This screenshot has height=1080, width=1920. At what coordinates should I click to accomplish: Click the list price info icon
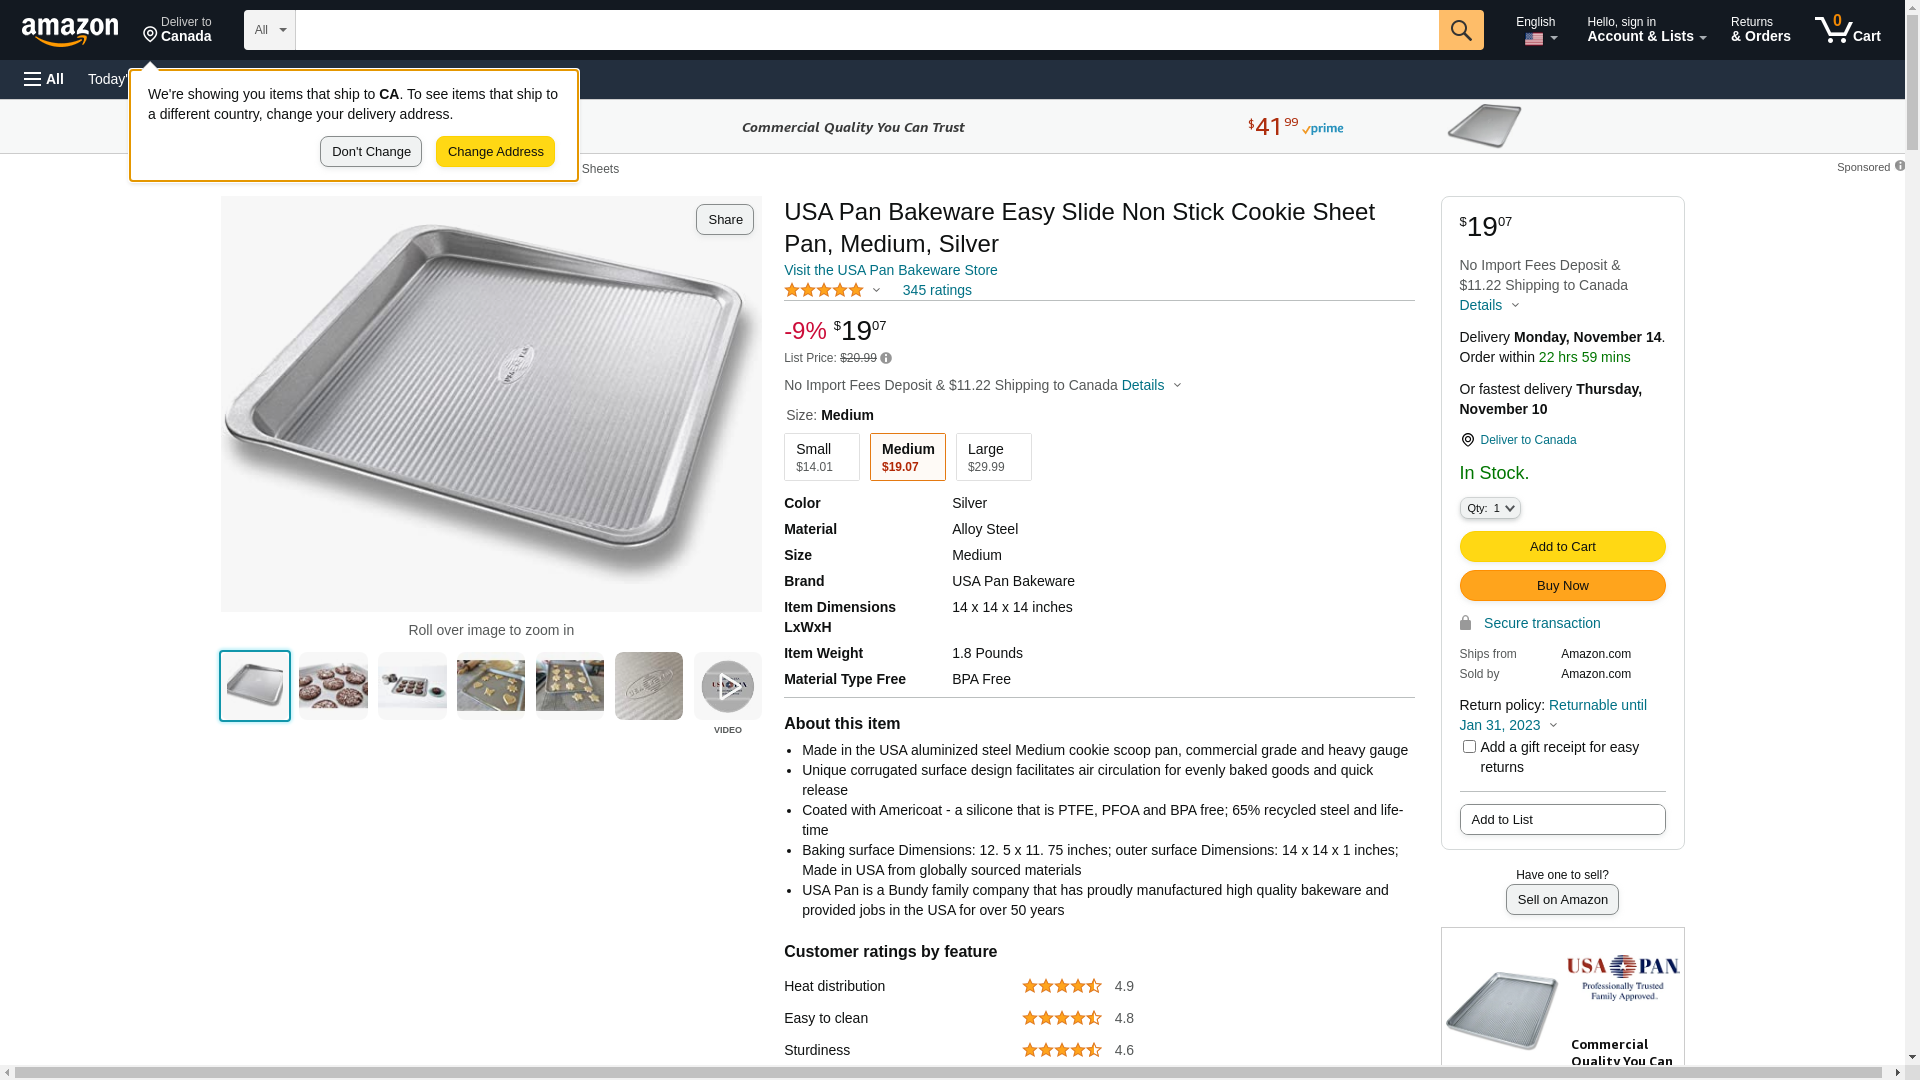886,358
